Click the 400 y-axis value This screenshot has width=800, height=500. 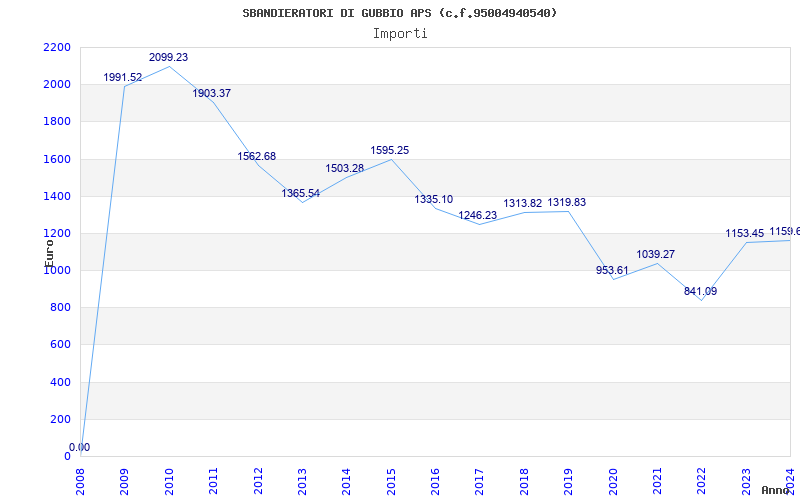pyautogui.click(x=60, y=382)
